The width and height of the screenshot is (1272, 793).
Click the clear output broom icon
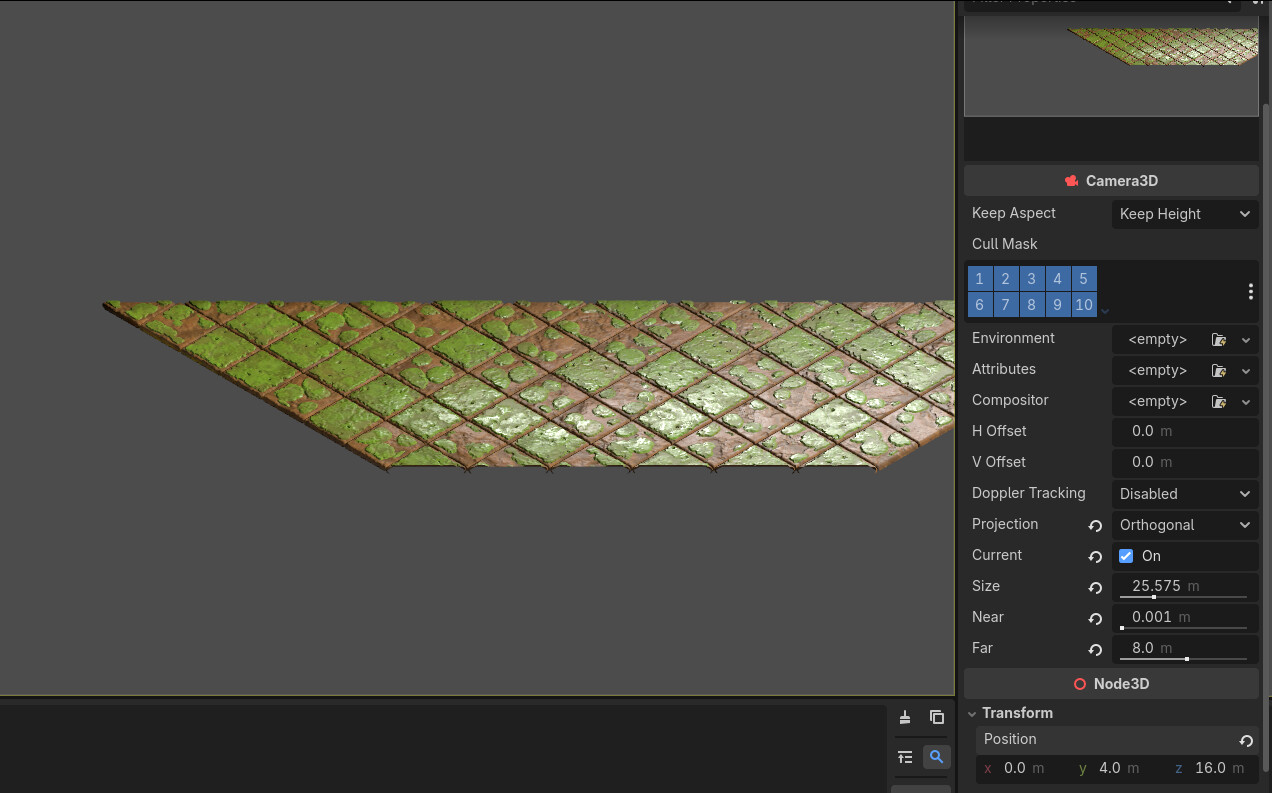[x=905, y=717]
